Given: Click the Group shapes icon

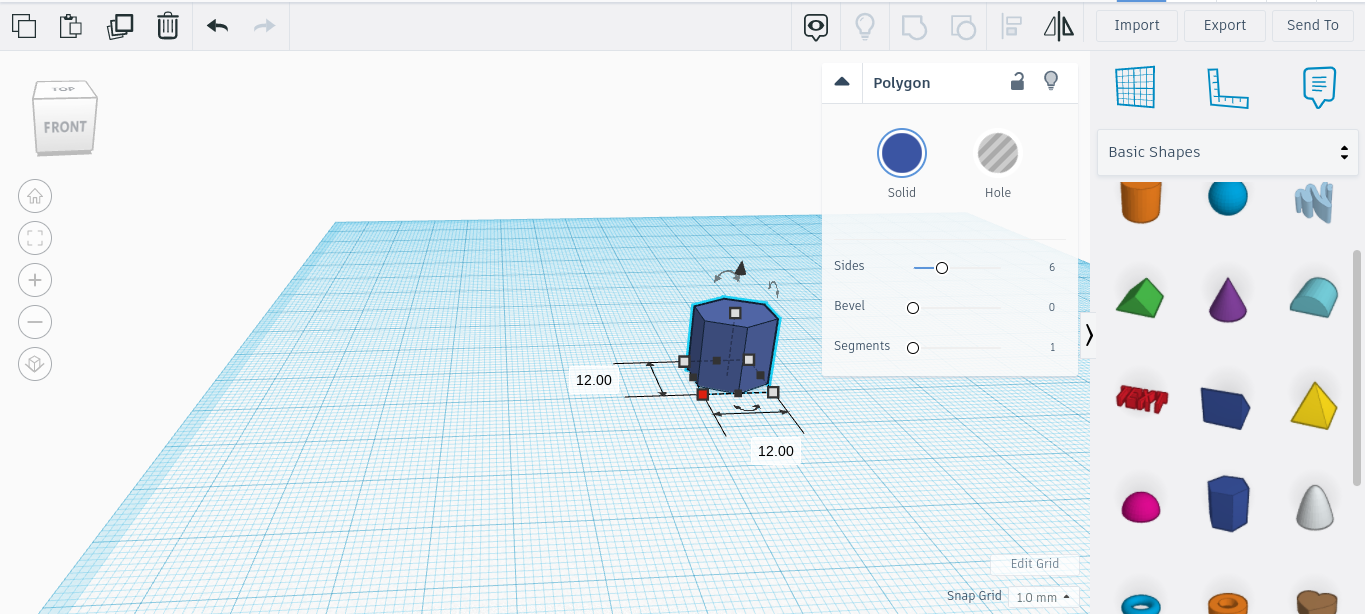Looking at the screenshot, I should [x=914, y=27].
